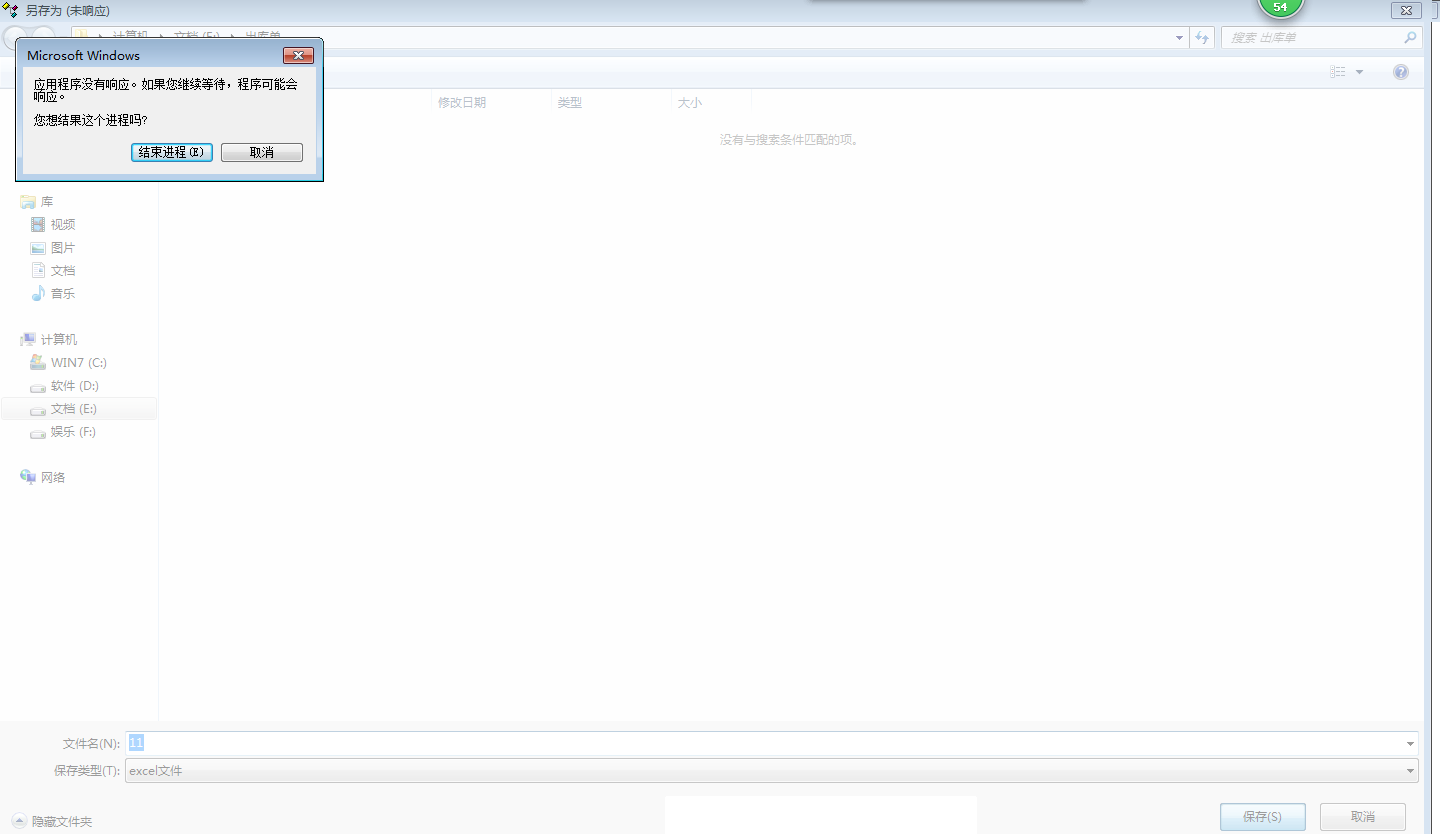Select the 文档 (E:) drive

pos(74,409)
